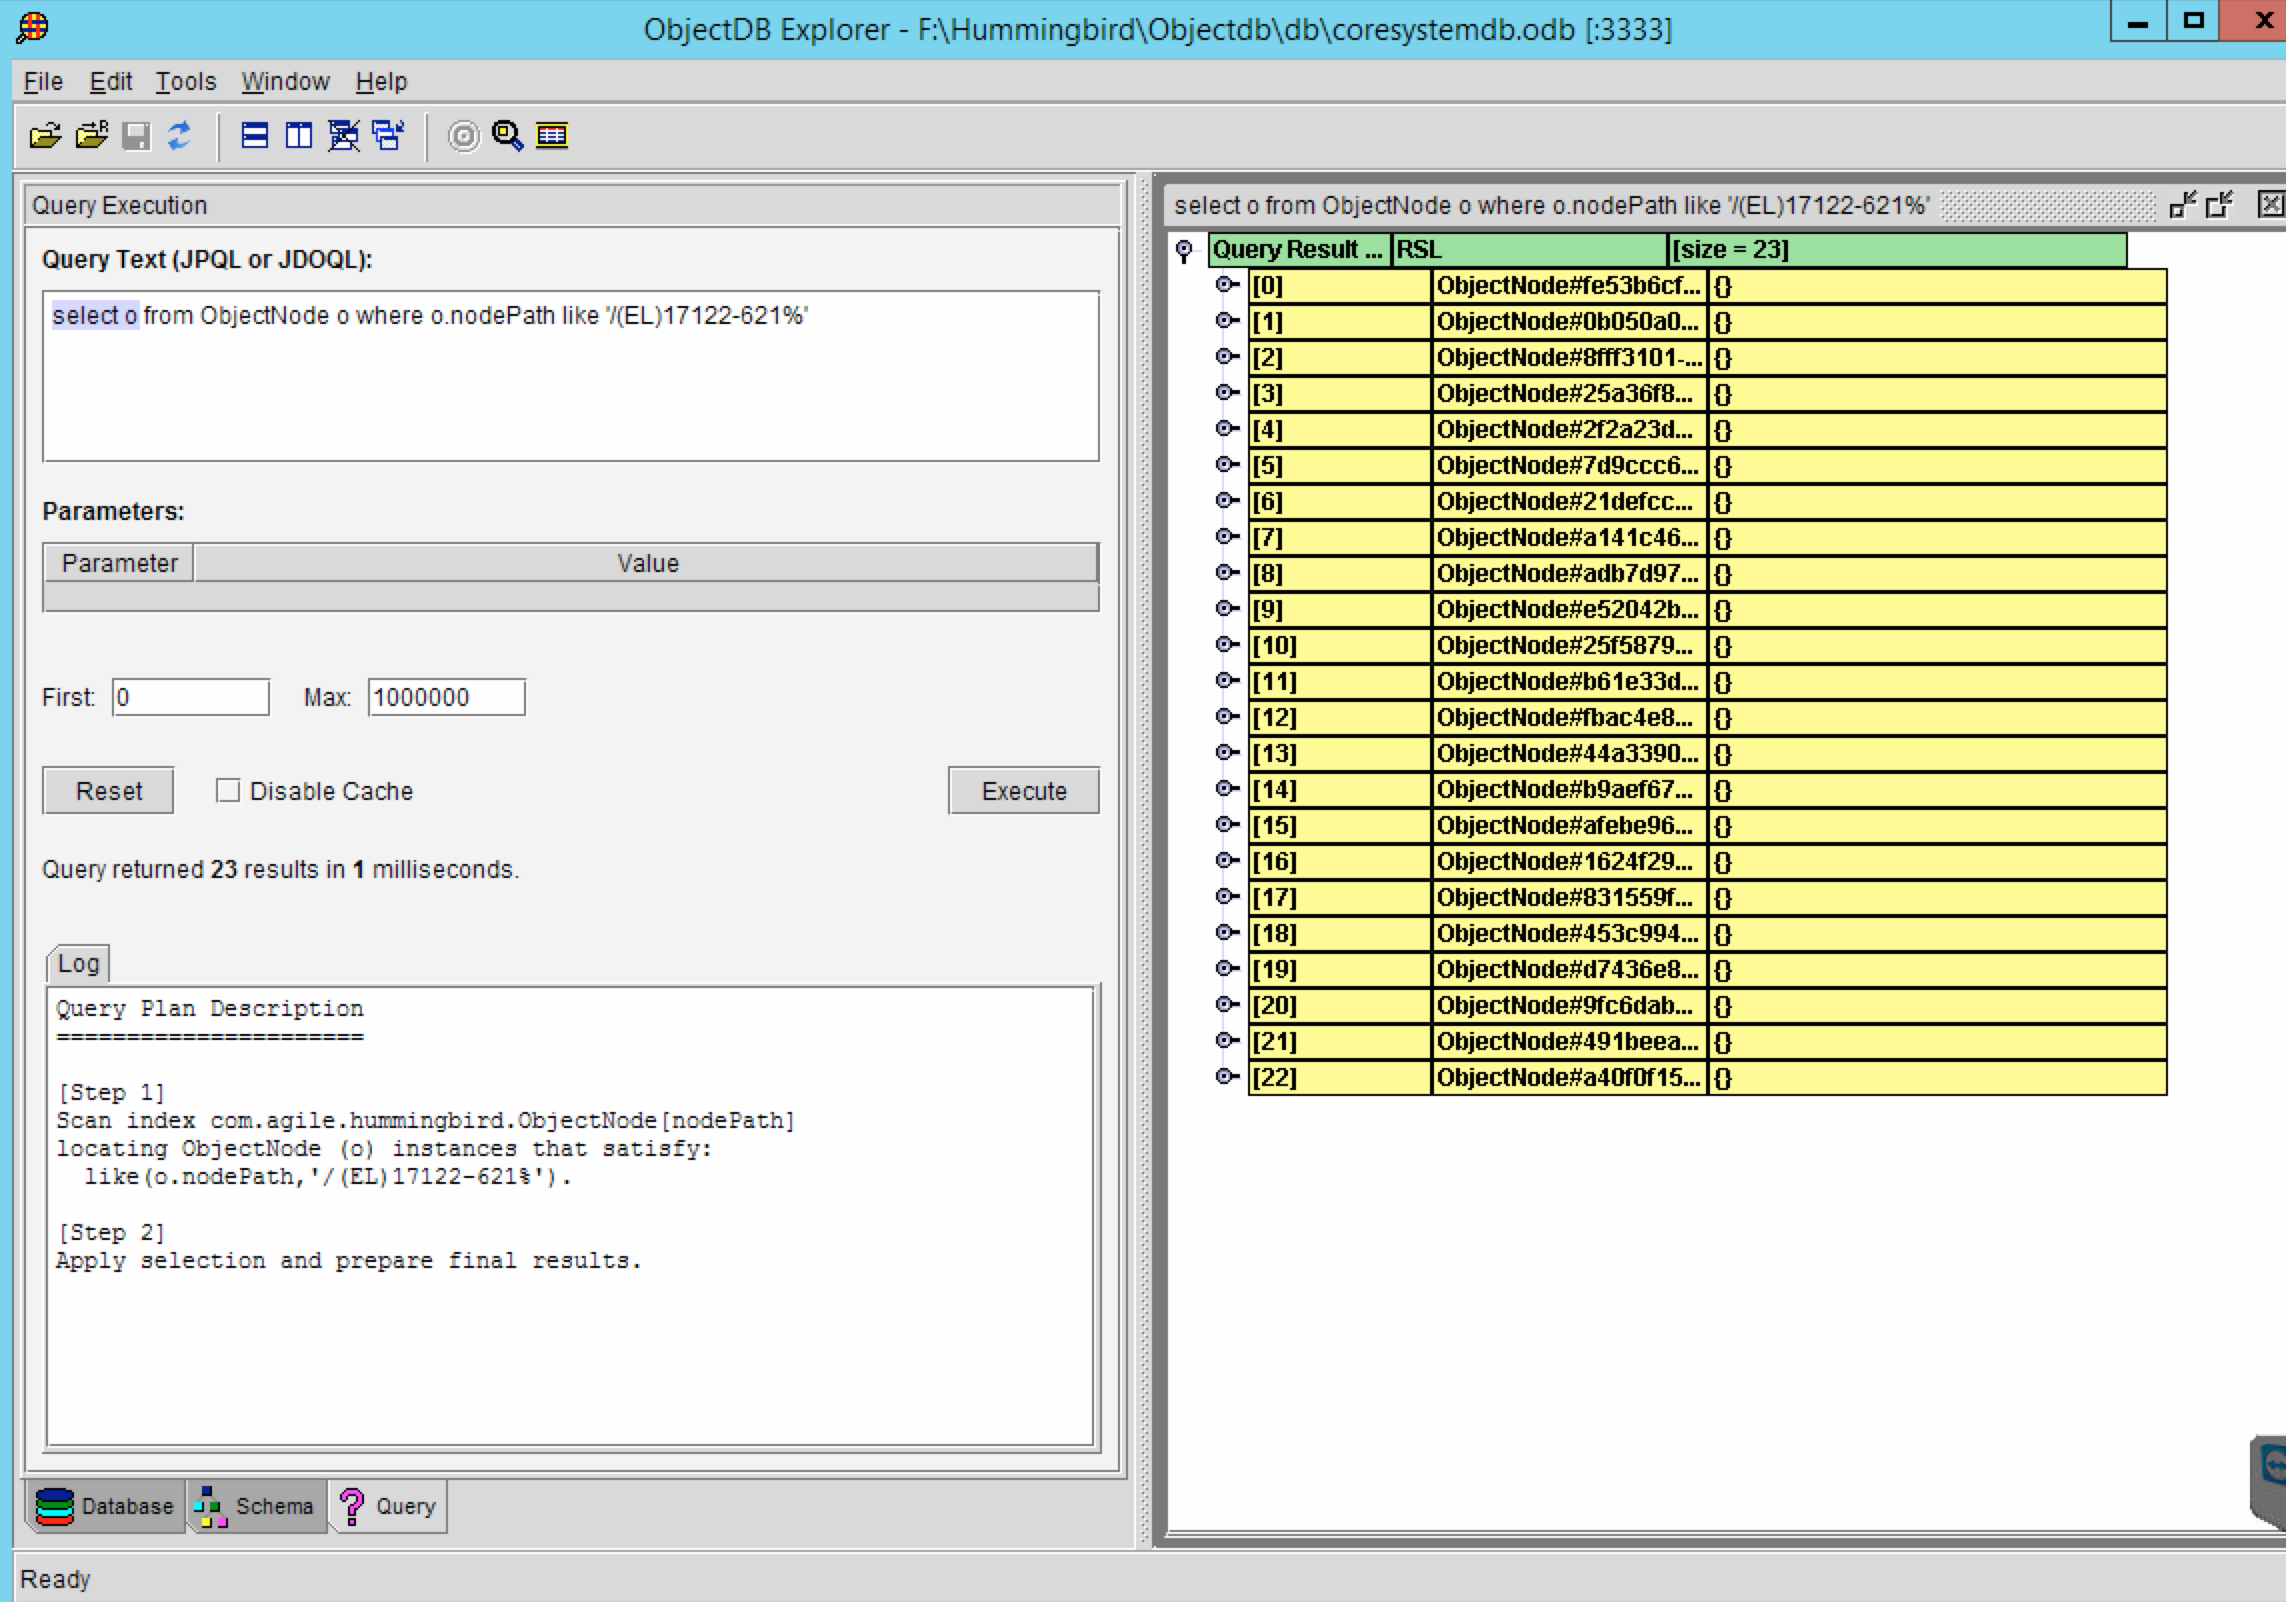Open the magnifier search tool
Image resolution: width=2286 pixels, height=1602 pixels.
[507, 135]
